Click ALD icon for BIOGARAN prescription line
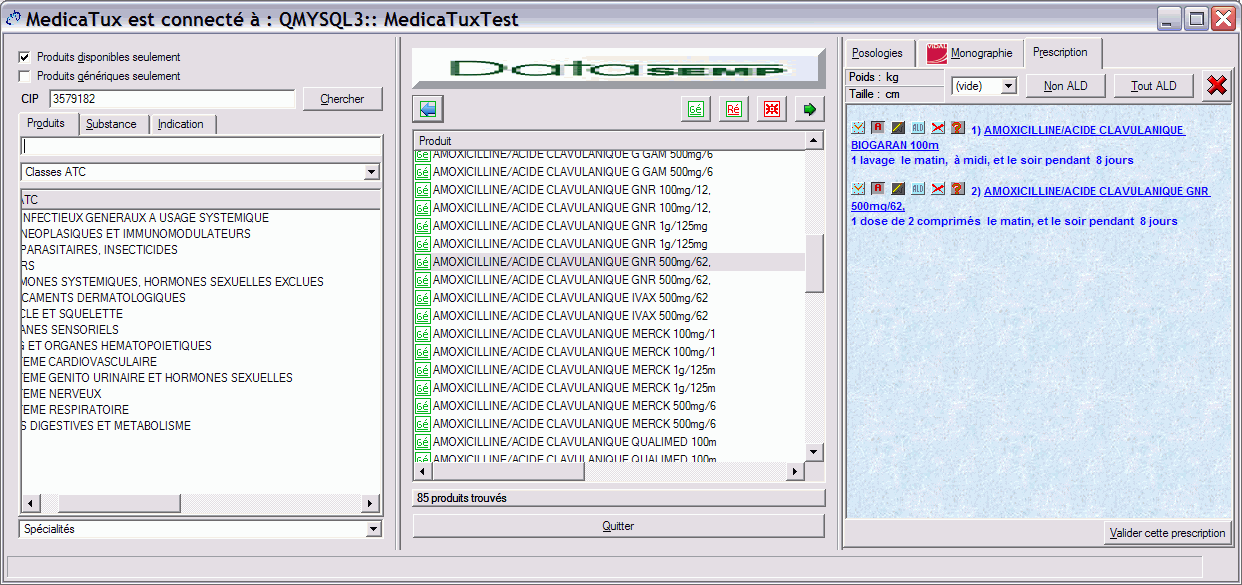This screenshot has height=585, width=1242. pyautogui.click(x=918, y=128)
